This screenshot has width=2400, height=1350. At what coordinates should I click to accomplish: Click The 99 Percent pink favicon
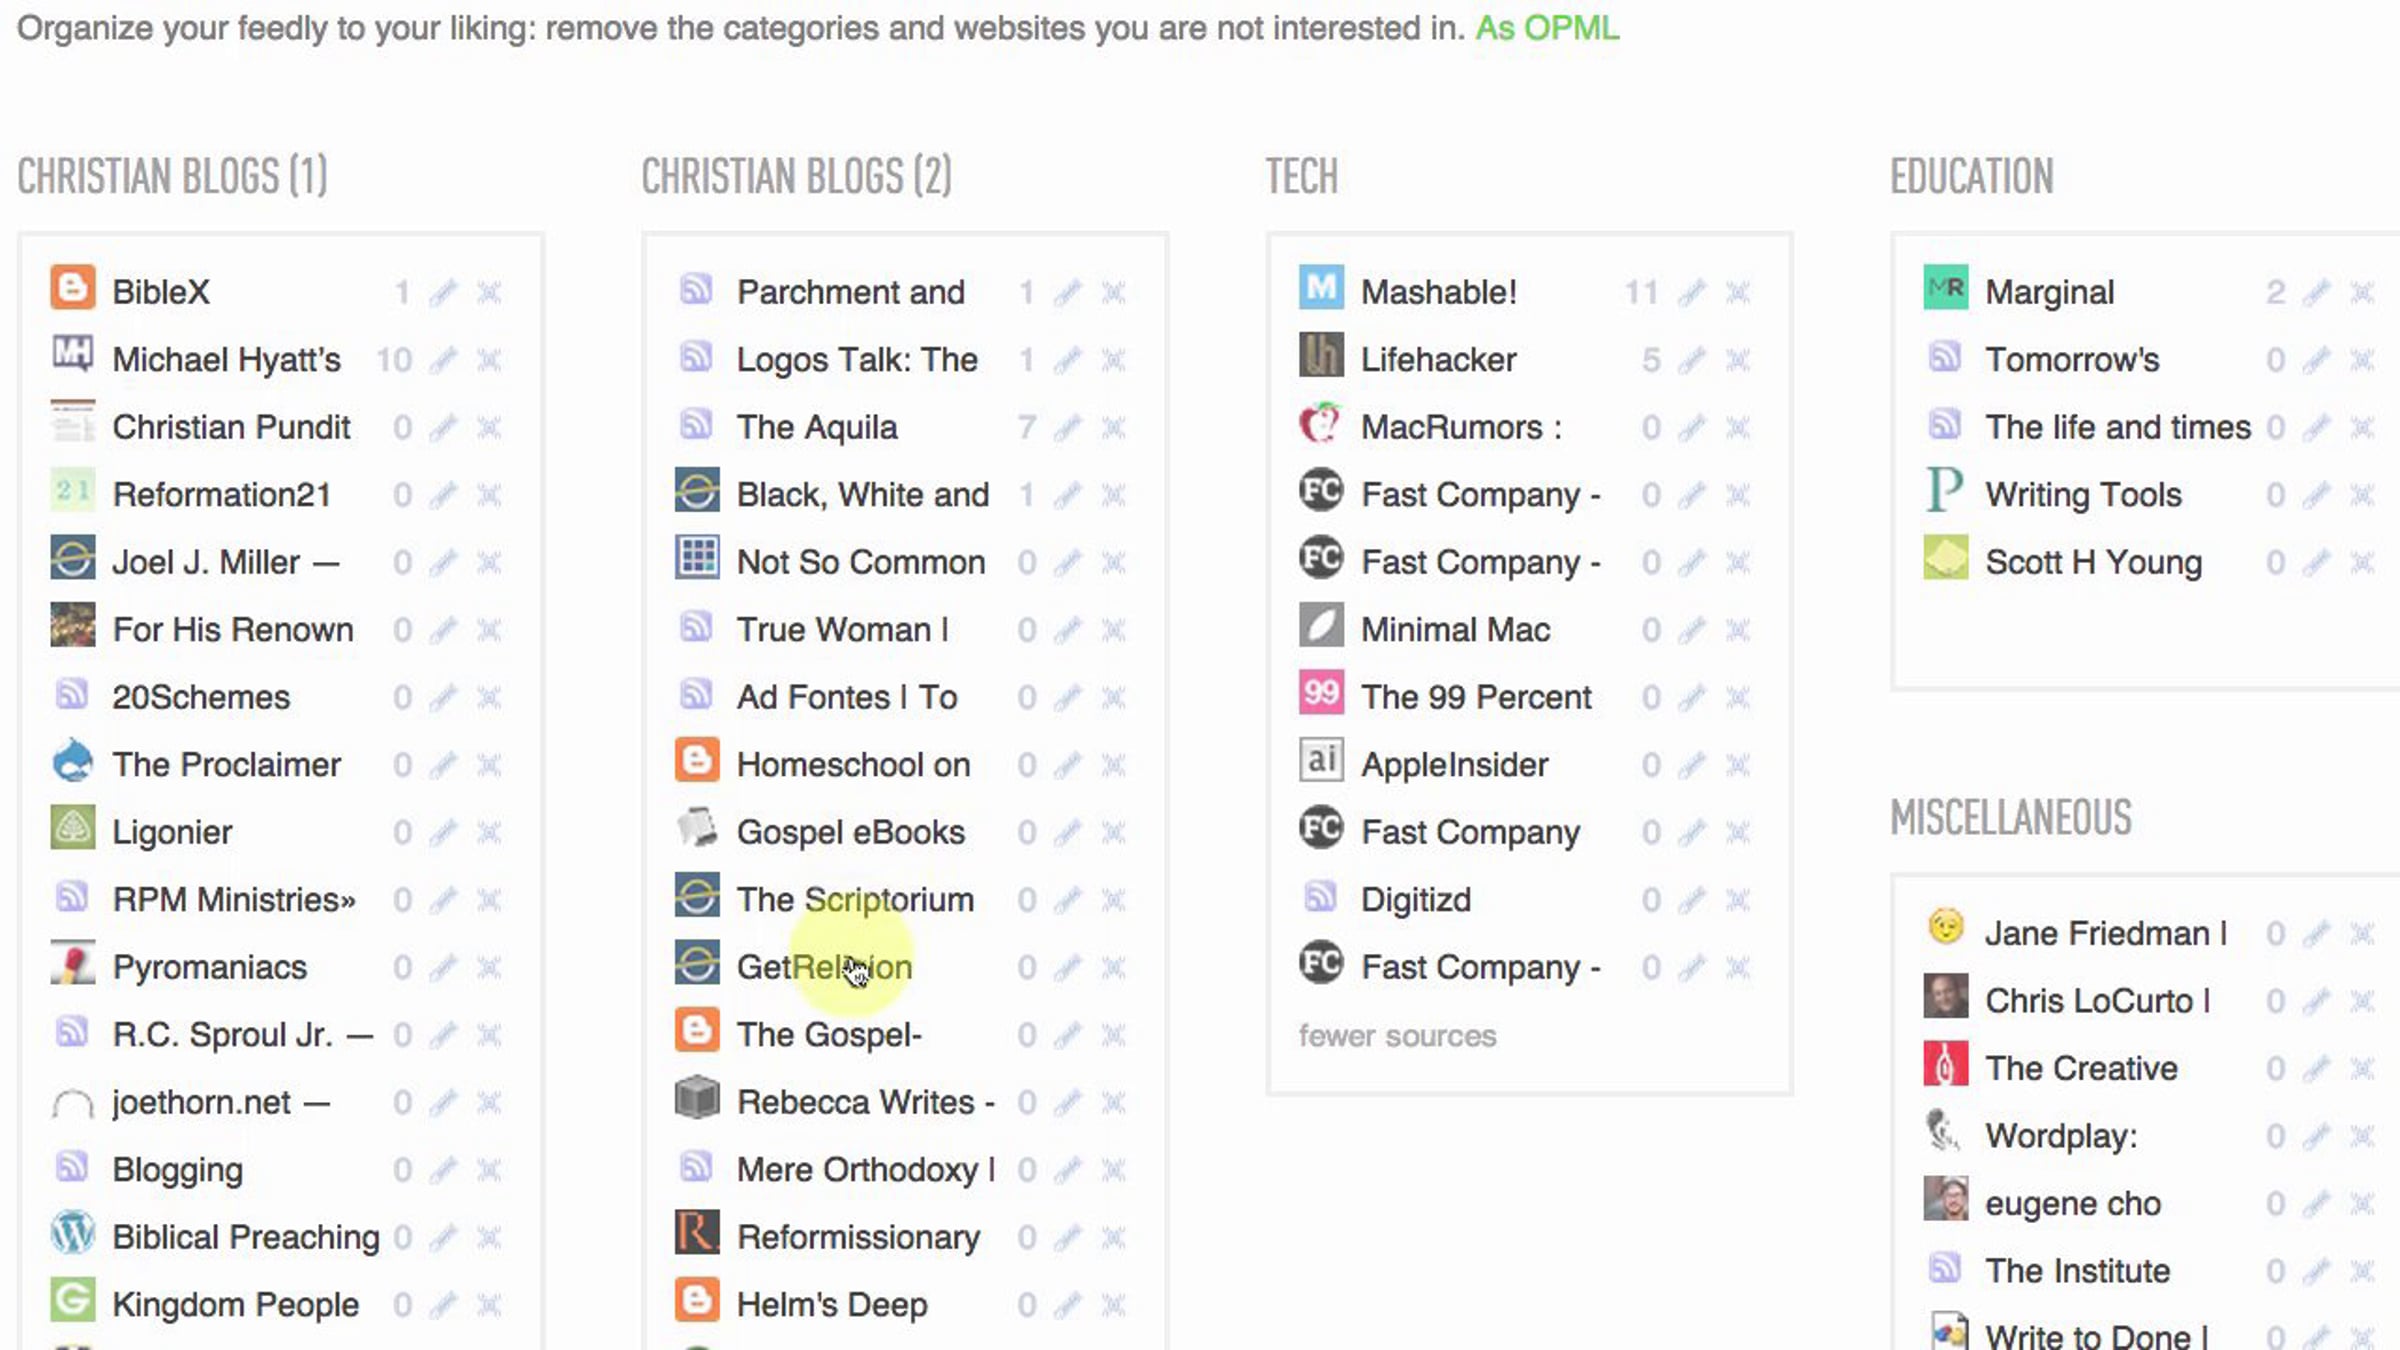(1321, 692)
